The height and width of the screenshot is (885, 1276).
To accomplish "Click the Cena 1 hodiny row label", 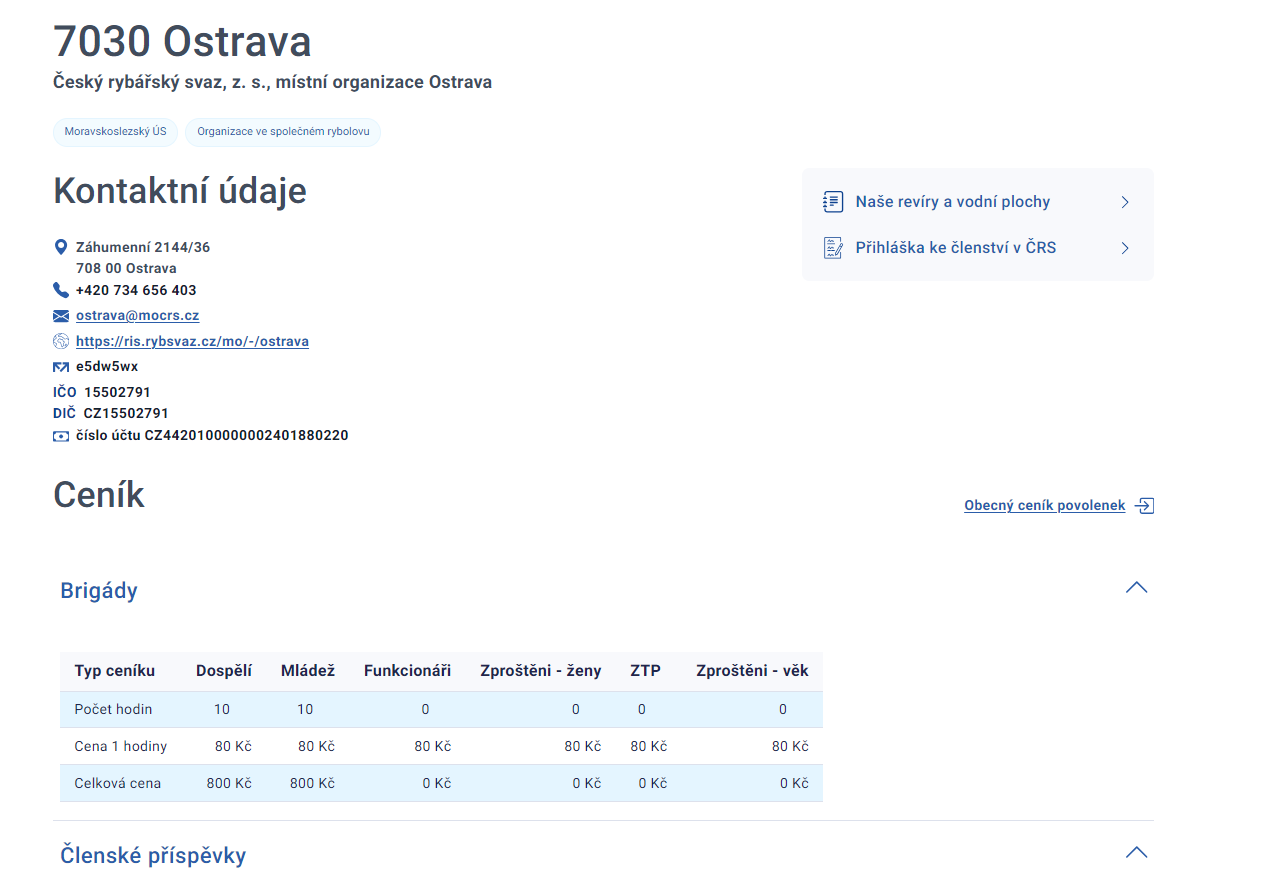I will 120,747.
